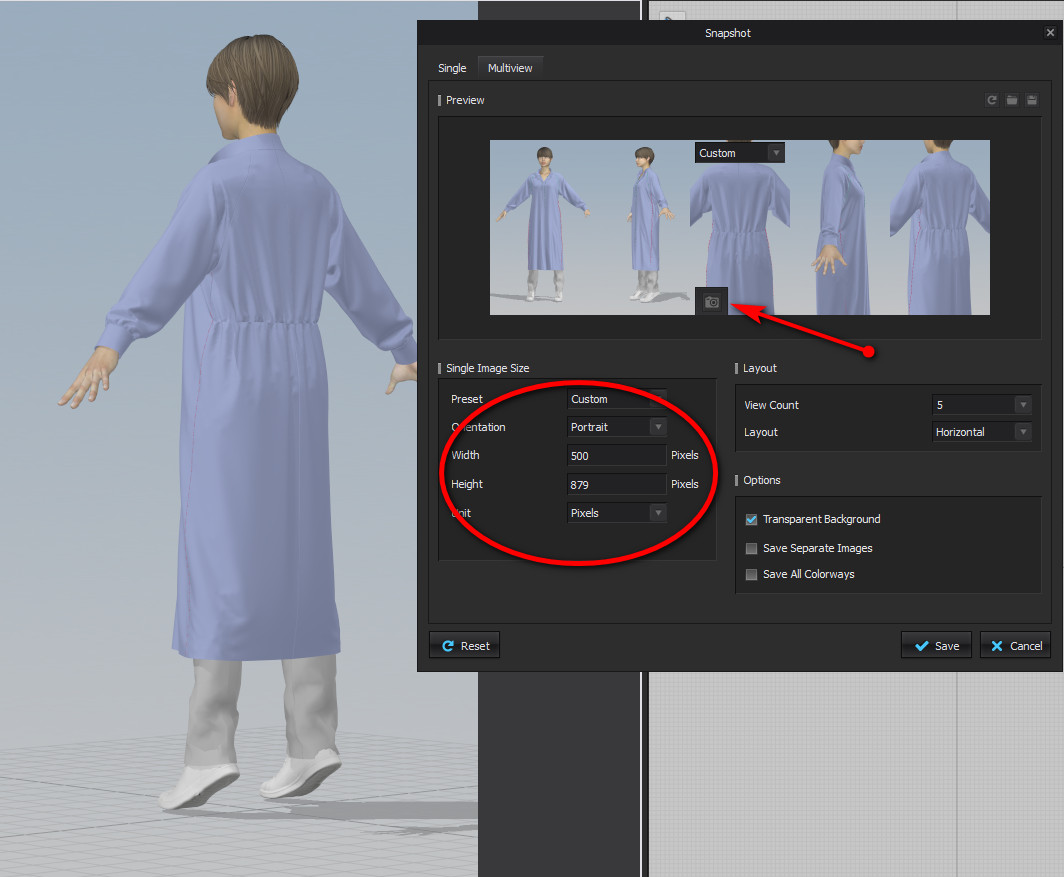Switch to the Single tab

point(452,68)
